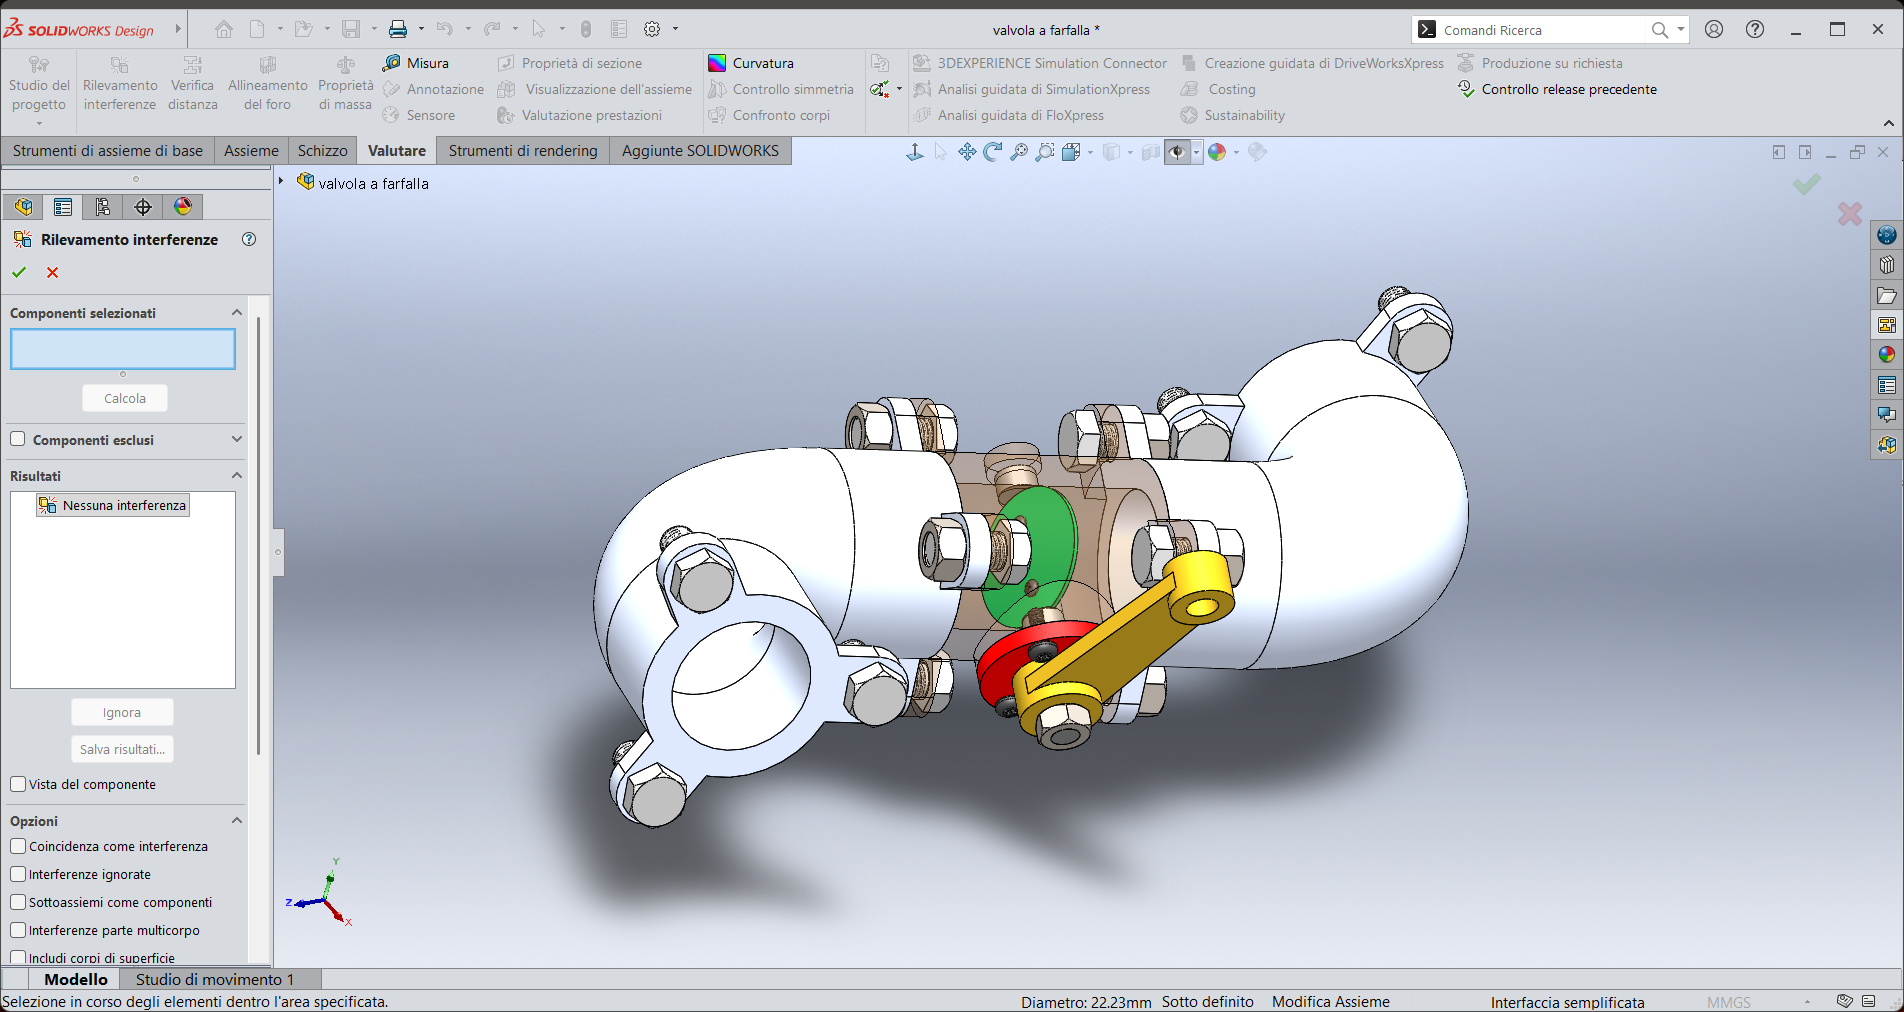Click the Salva risultati button
The image size is (1904, 1012).
122,749
